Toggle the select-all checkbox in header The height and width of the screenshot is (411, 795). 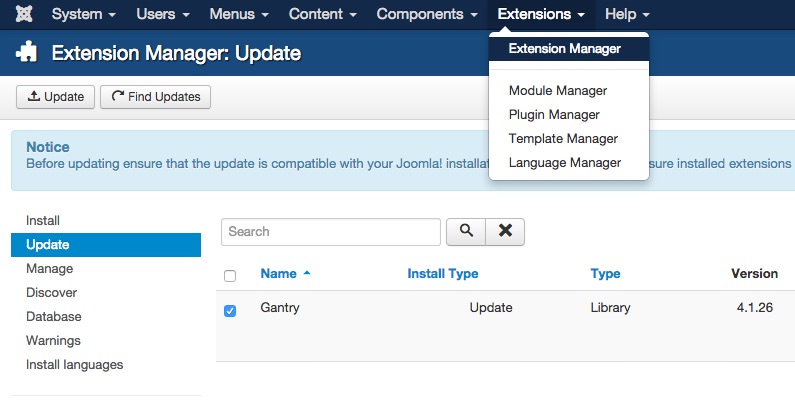tap(230, 275)
